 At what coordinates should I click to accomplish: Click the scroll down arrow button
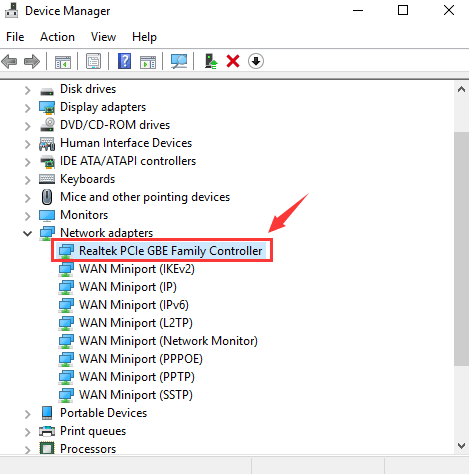tap(461, 446)
